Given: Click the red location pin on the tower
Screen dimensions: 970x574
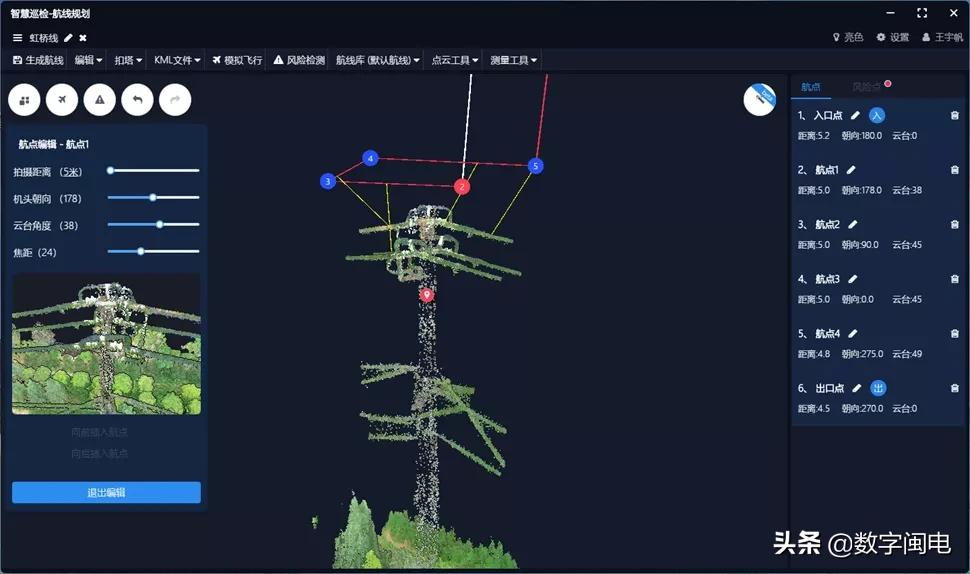Looking at the screenshot, I should pos(426,294).
